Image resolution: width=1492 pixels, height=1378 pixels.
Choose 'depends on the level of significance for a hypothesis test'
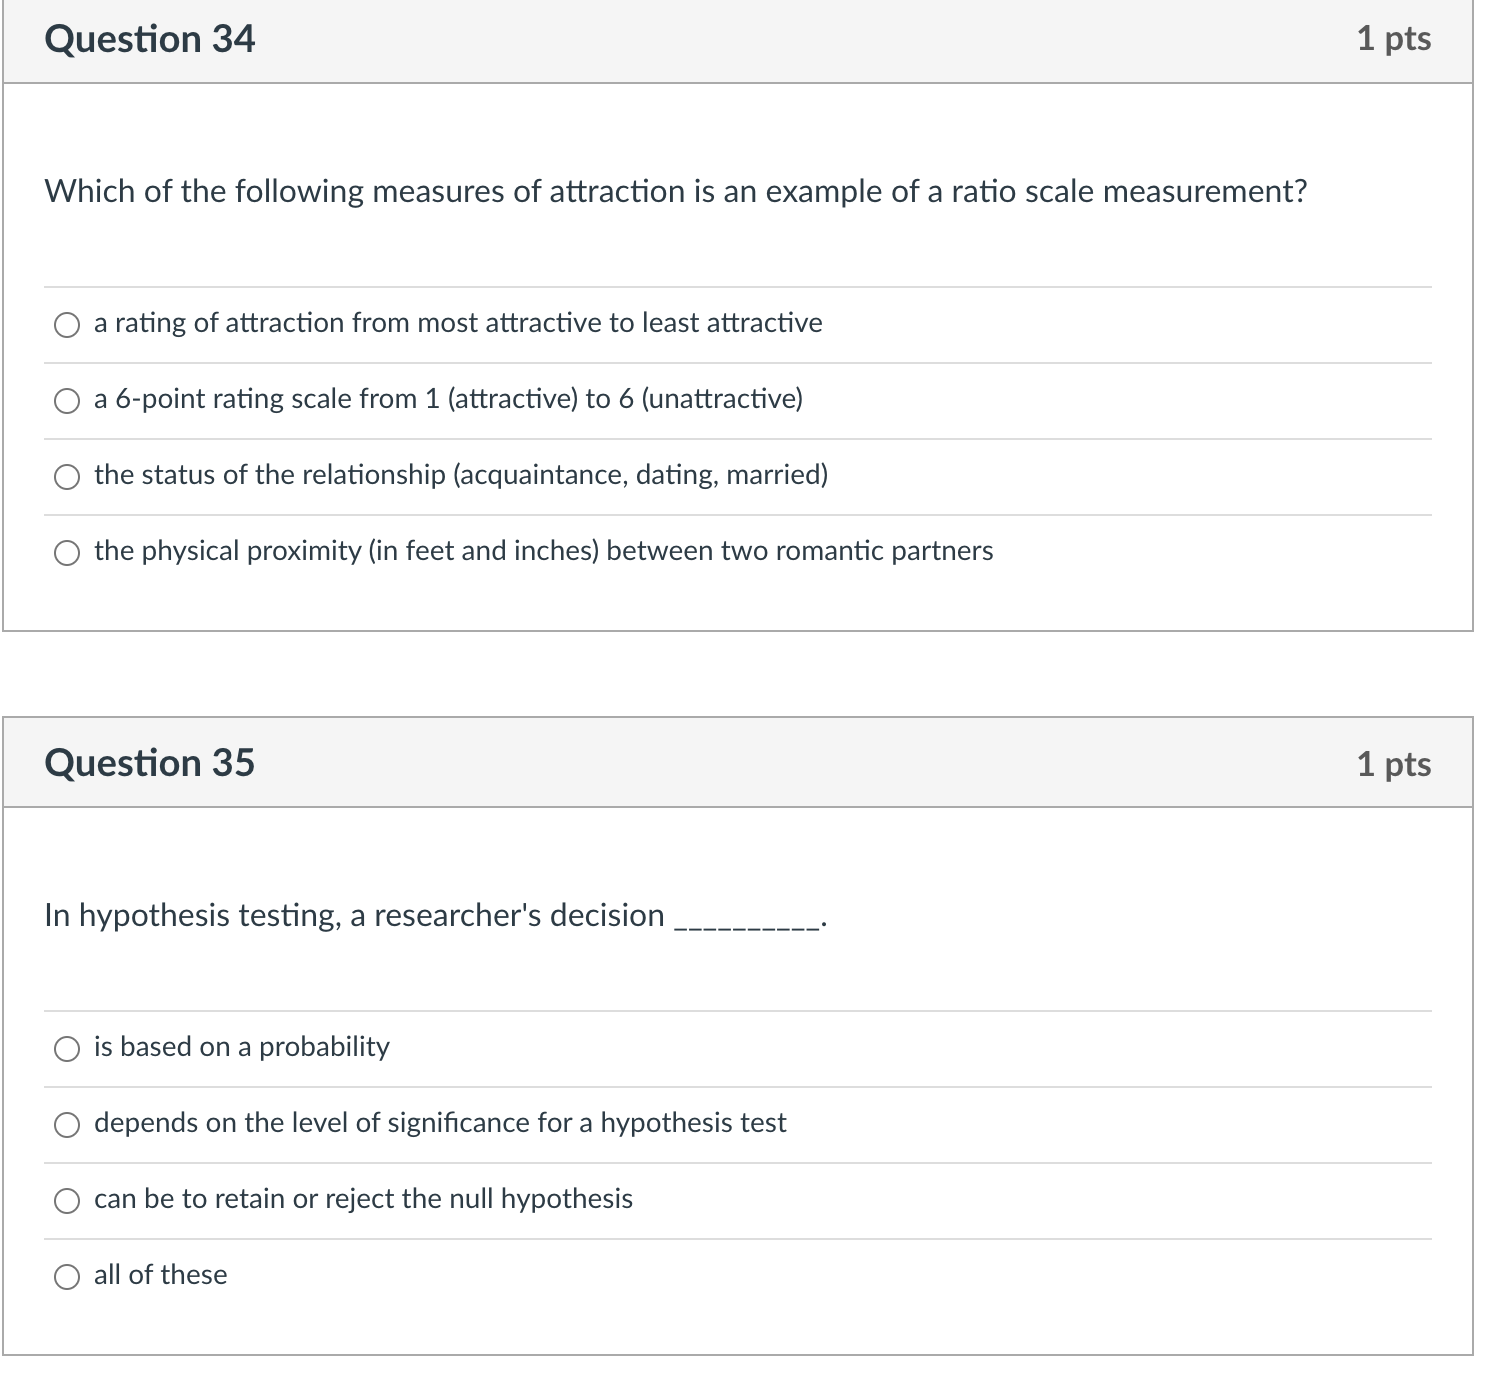click(x=66, y=1124)
